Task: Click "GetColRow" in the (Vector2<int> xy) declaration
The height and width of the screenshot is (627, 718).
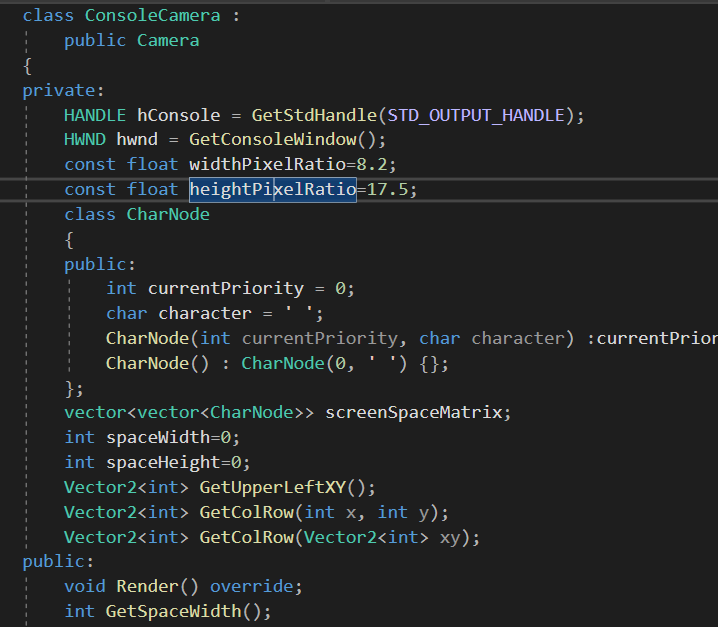Action: [246, 537]
